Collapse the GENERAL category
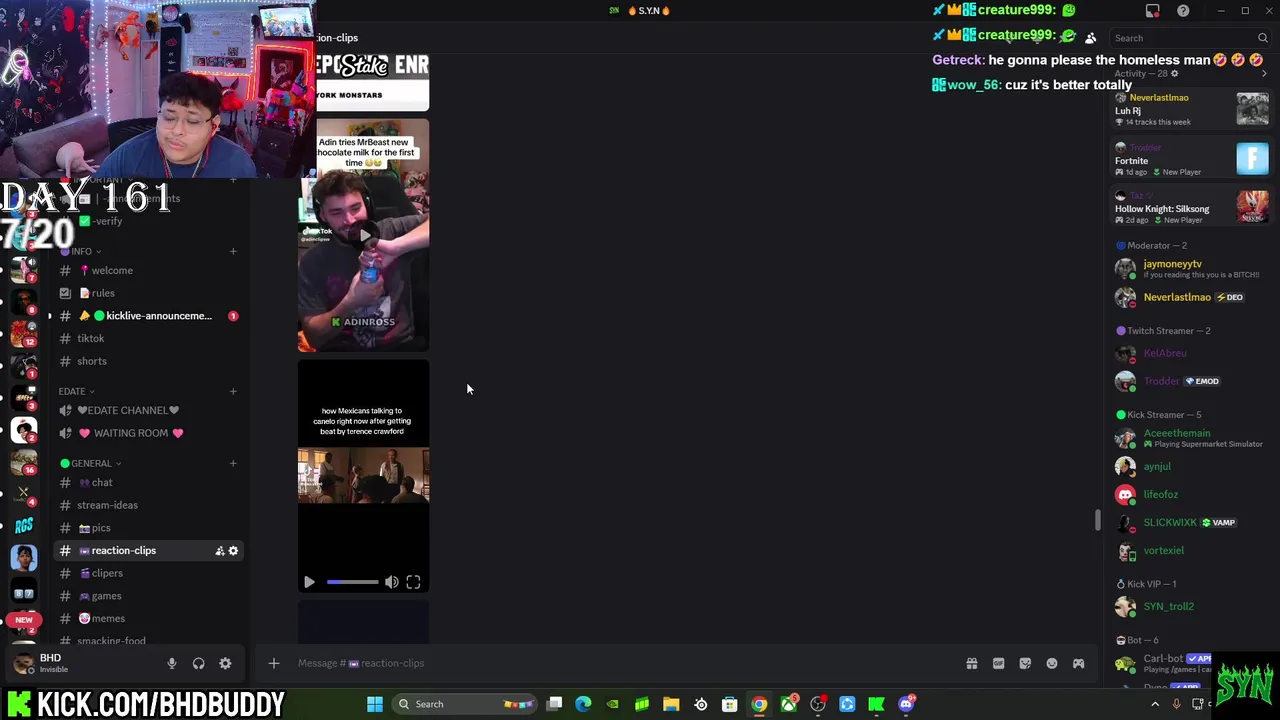This screenshot has height=720, width=1280. [91, 463]
